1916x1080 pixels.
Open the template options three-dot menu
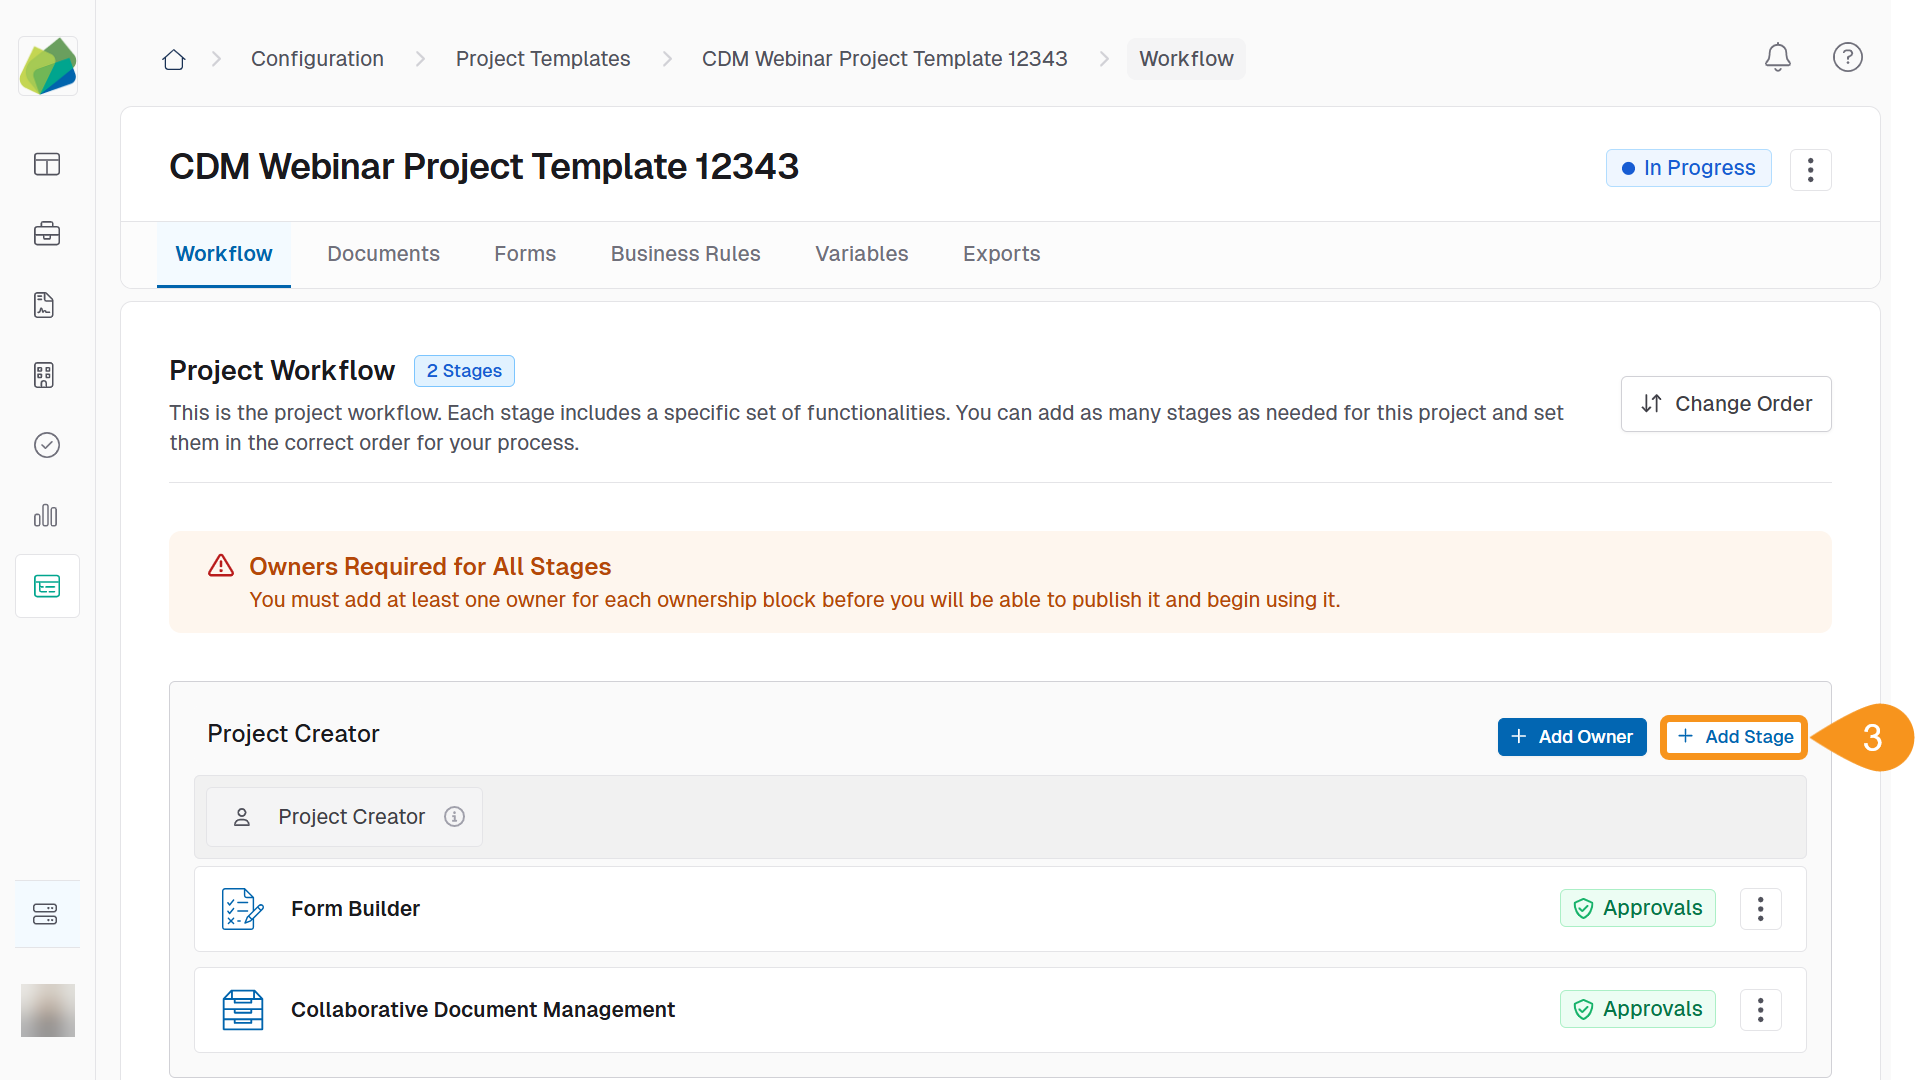pos(1810,170)
